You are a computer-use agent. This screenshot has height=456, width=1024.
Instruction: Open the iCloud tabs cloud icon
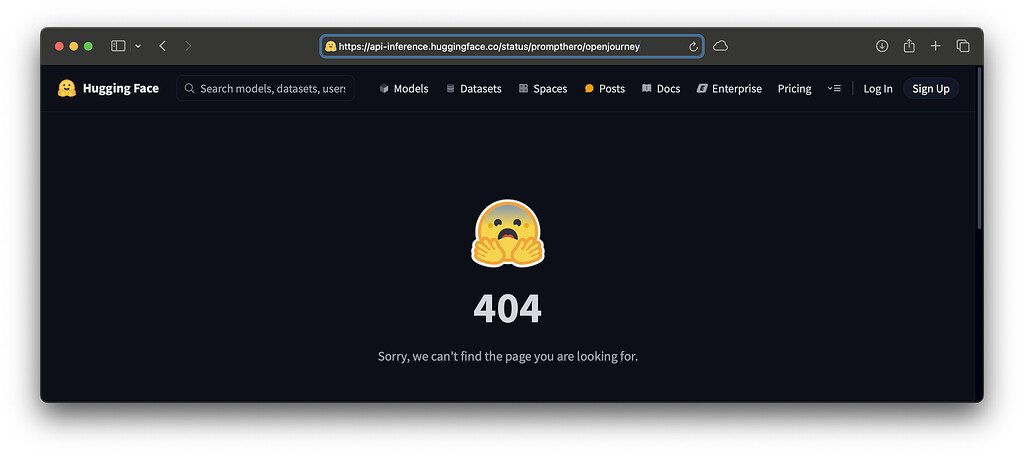click(720, 46)
